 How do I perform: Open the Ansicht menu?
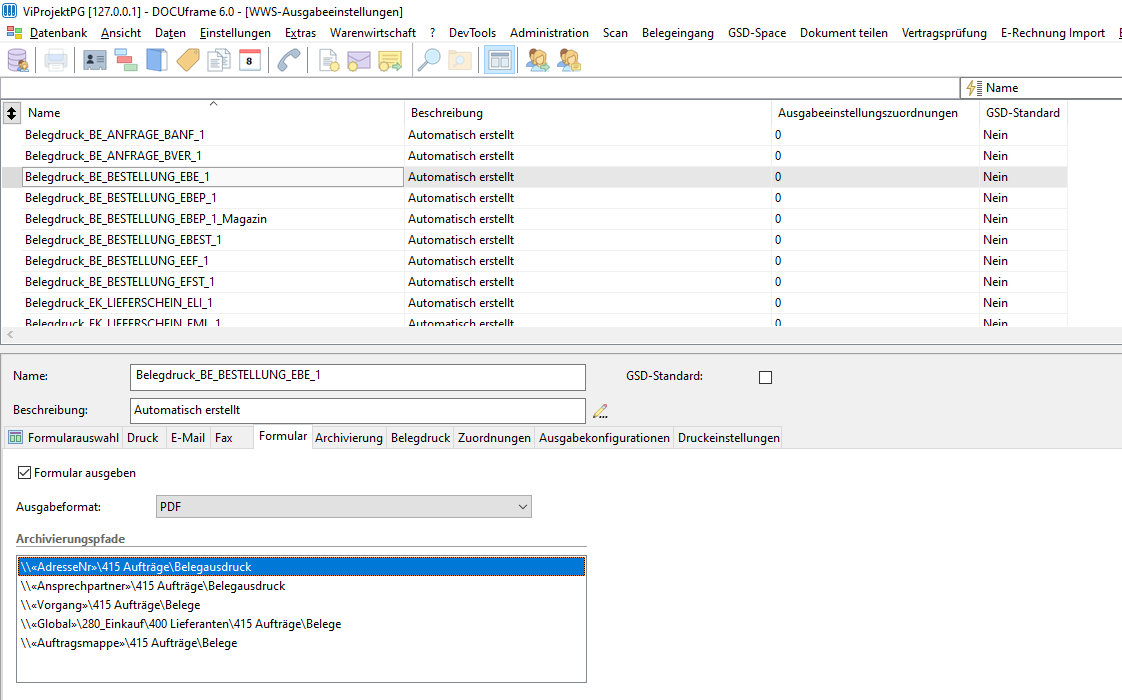(x=121, y=33)
